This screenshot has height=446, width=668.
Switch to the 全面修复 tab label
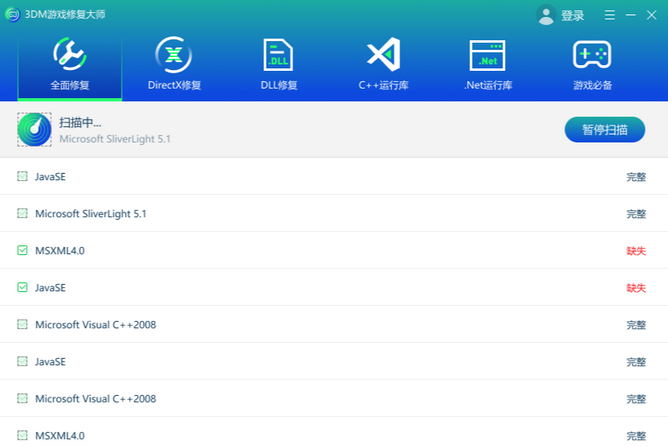69,86
